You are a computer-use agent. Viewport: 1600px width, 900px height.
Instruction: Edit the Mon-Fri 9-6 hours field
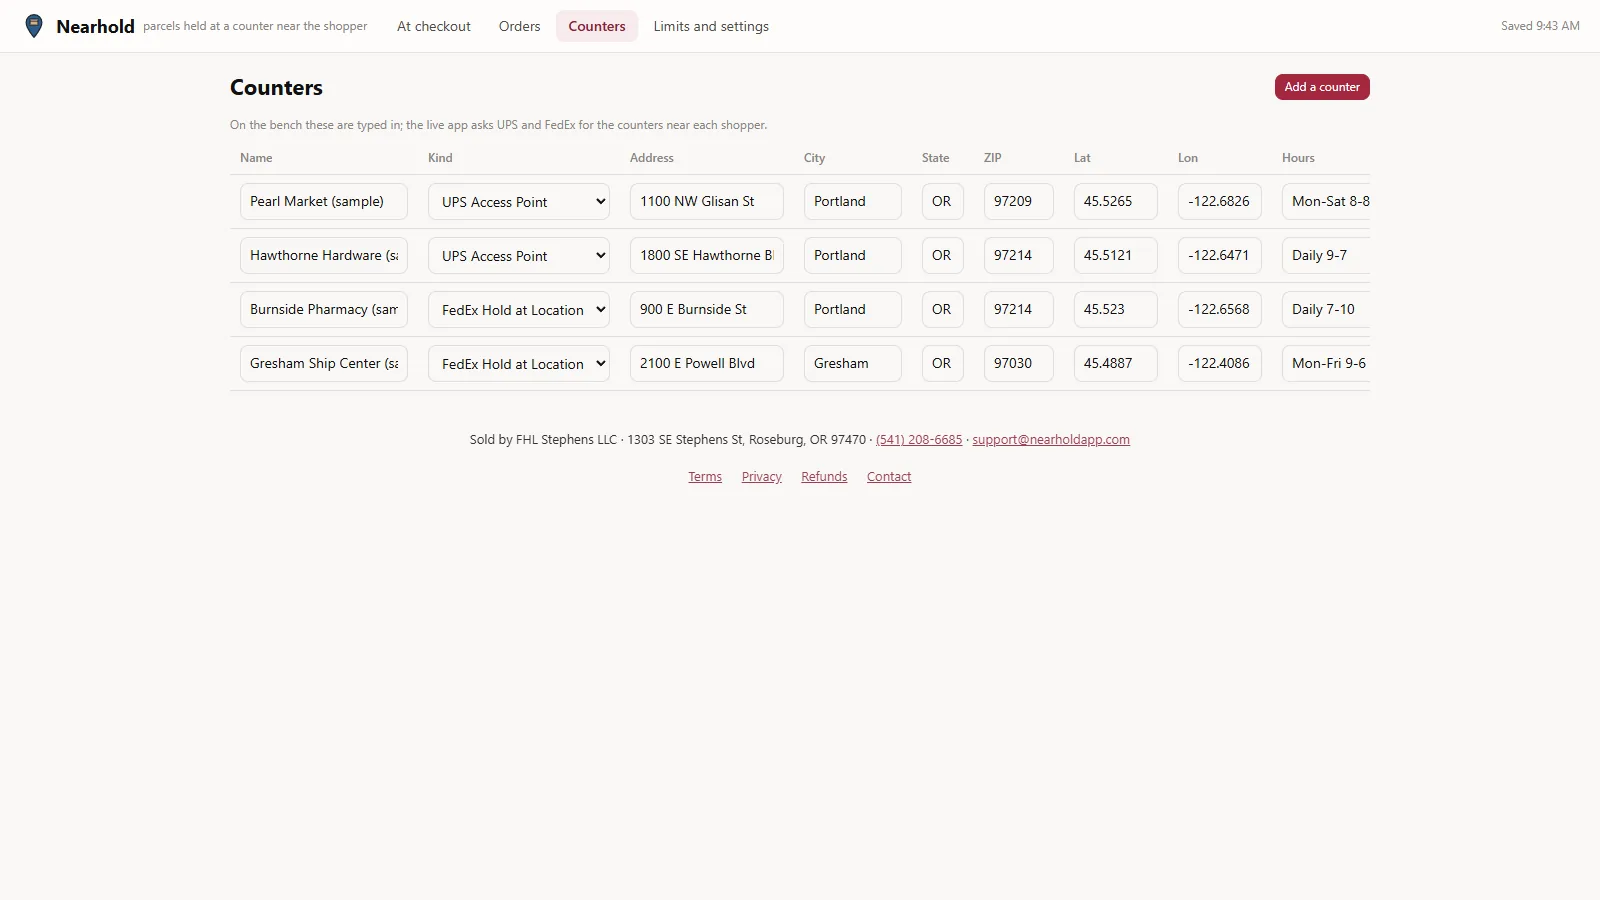(x=1326, y=363)
